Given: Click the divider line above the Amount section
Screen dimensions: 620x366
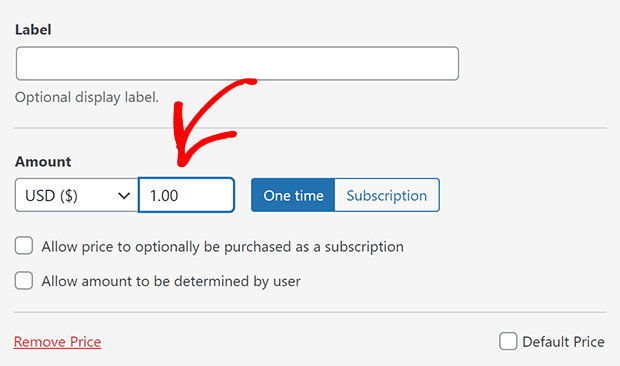Looking at the screenshot, I should pyautogui.click(x=310, y=128).
